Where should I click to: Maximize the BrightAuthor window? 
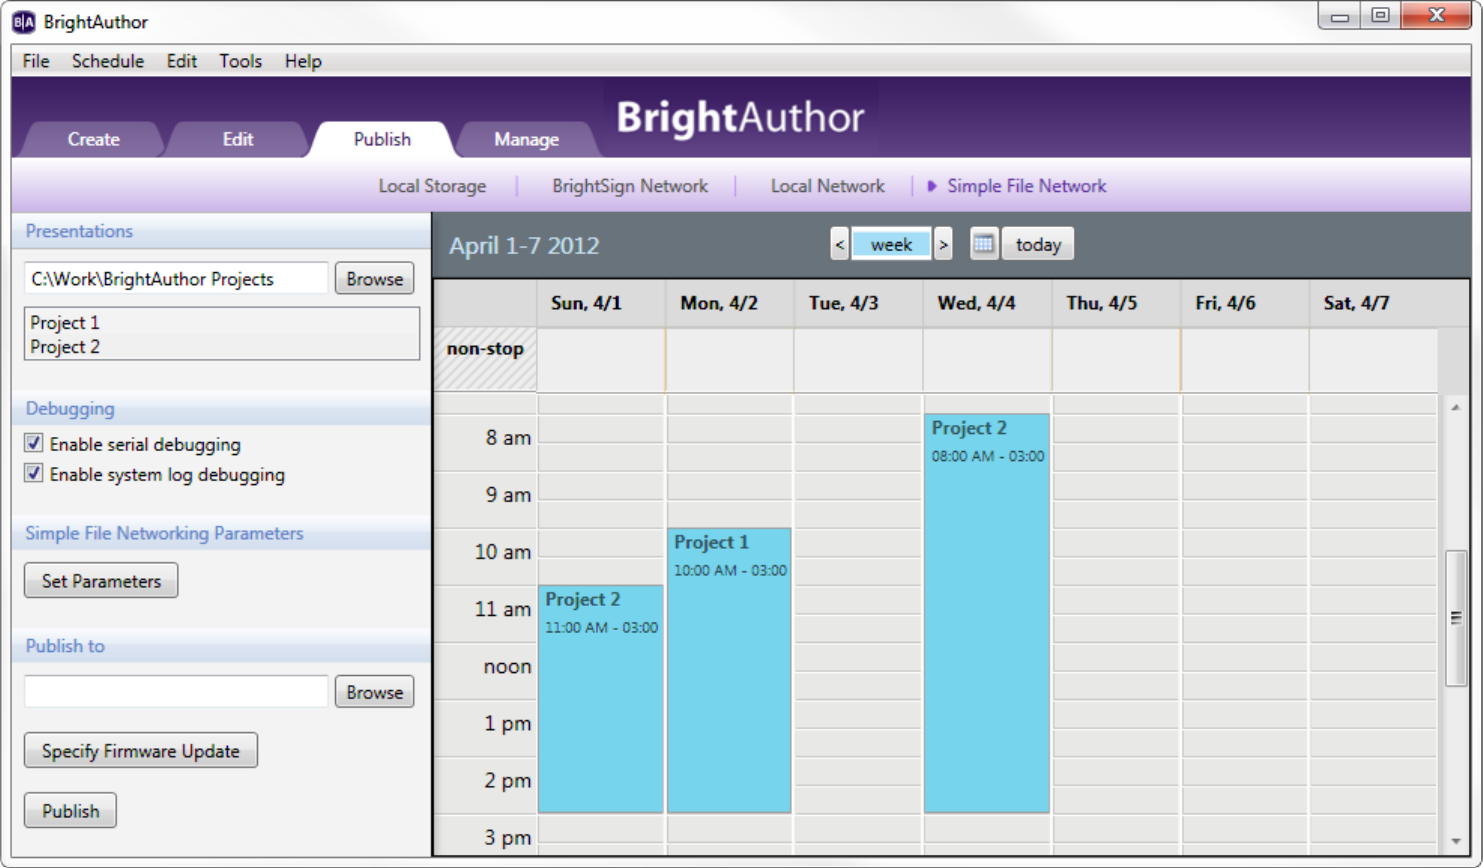tap(1380, 17)
